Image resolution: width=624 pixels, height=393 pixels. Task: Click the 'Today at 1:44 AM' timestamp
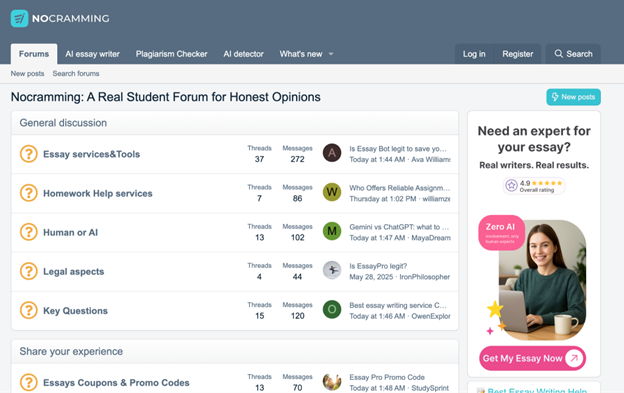pos(377,160)
